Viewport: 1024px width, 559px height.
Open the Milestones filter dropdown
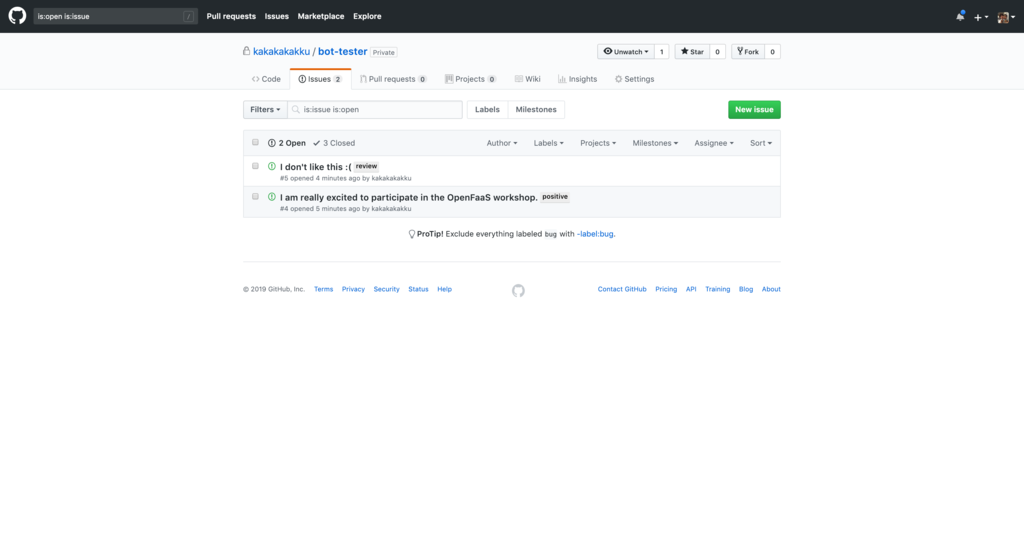655,143
